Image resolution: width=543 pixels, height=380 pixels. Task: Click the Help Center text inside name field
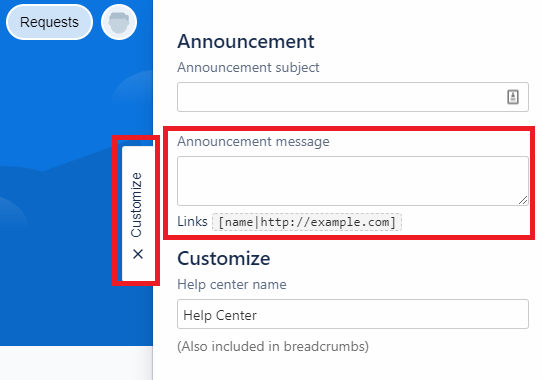click(x=220, y=316)
